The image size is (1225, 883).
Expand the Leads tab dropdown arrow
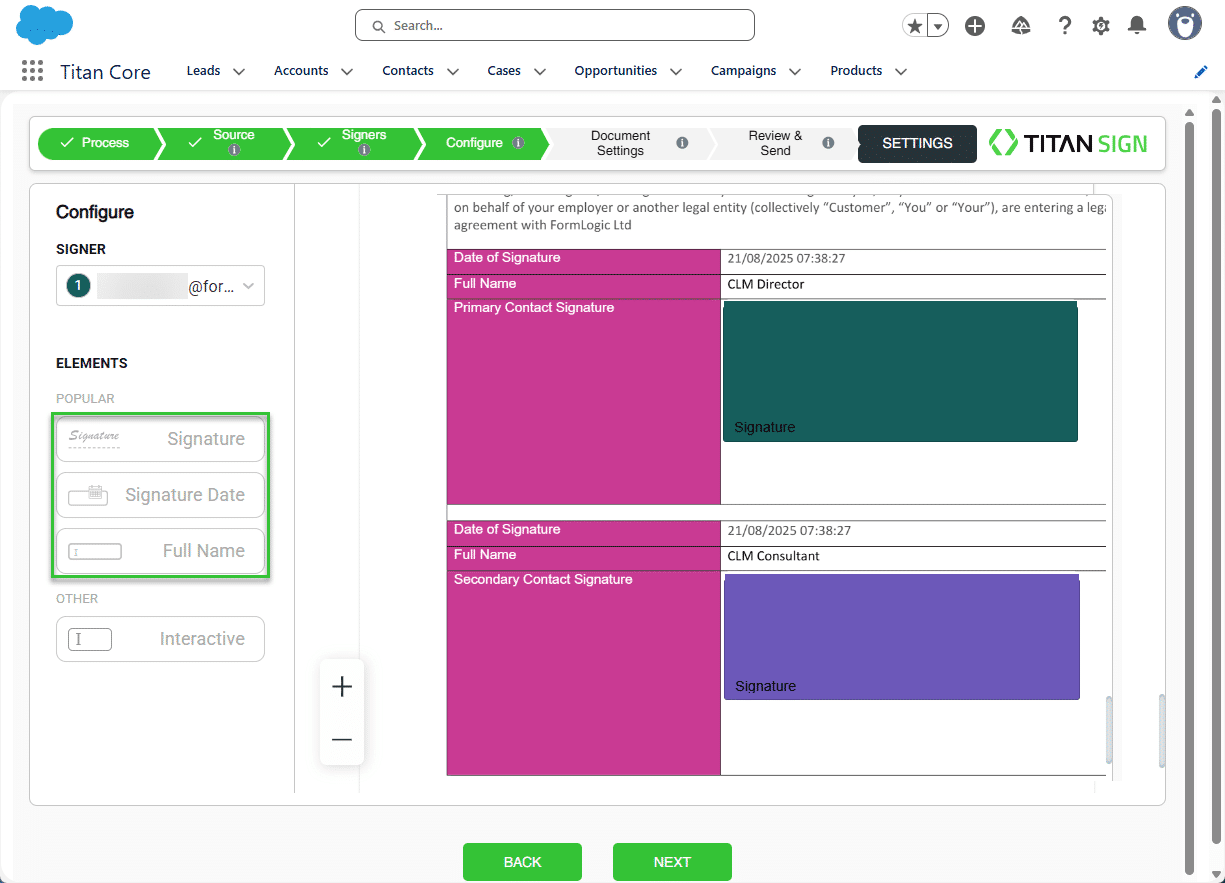(x=239, y=72)
